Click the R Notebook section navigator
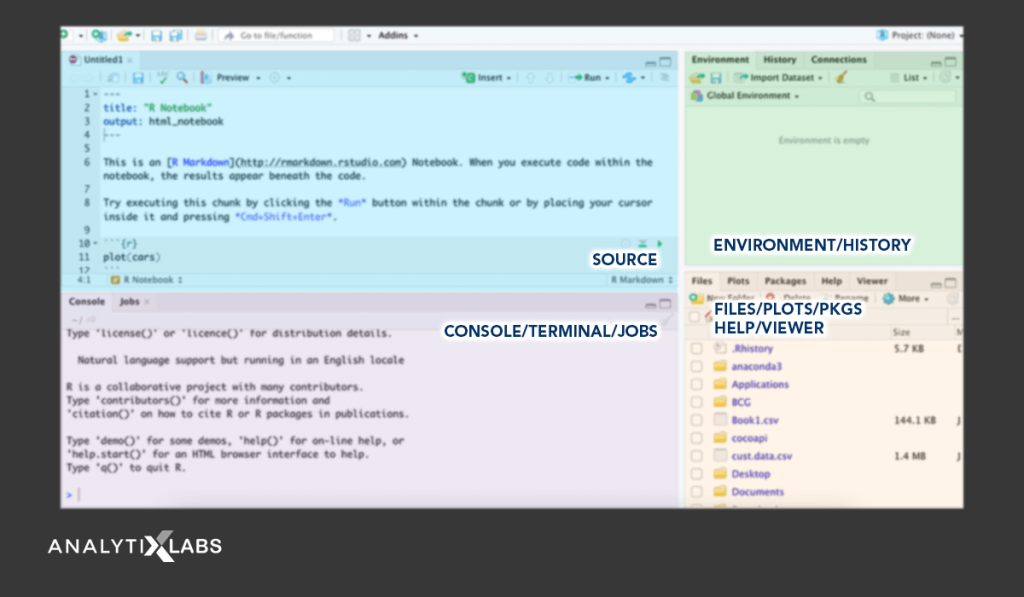 (x=146, y=280)
